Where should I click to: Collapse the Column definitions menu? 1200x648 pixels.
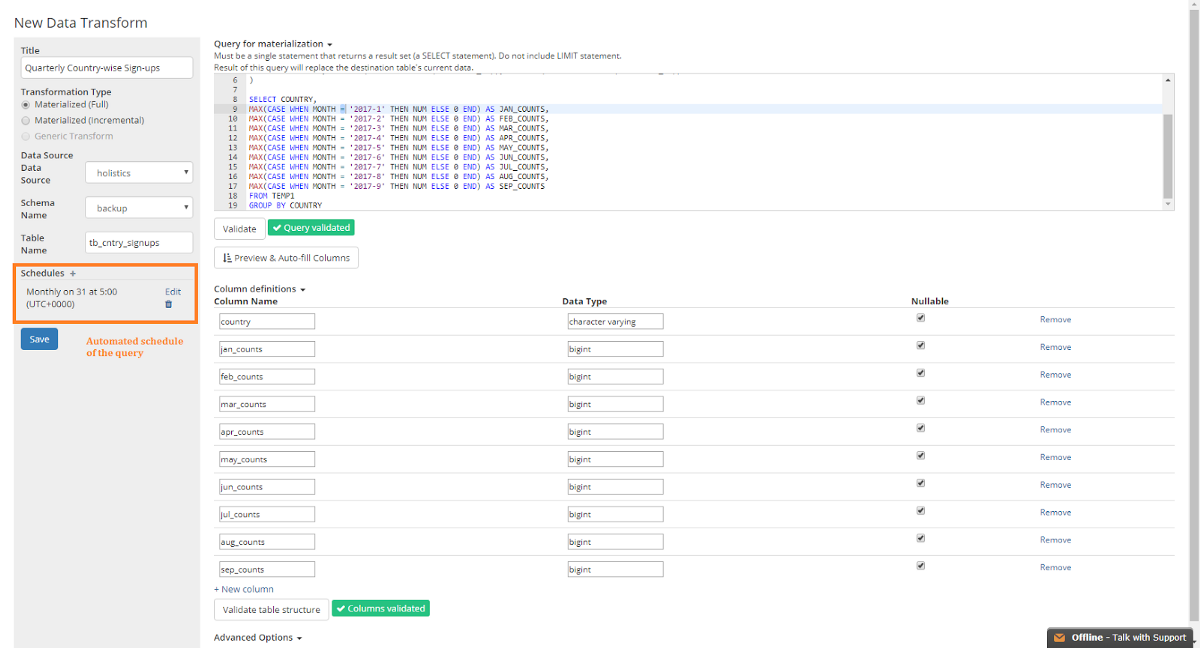(259, 289)
